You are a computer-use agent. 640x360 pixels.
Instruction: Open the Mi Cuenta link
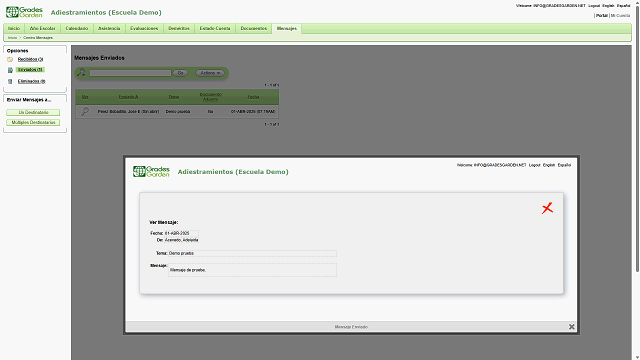[x=620, y=16]
